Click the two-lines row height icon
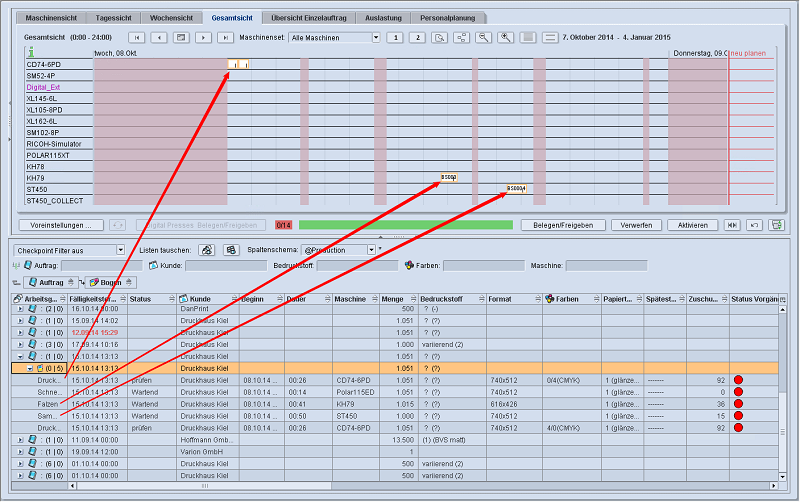Viewport: 800px width, 502px height. pyautogui.click(x=550, y=37)
